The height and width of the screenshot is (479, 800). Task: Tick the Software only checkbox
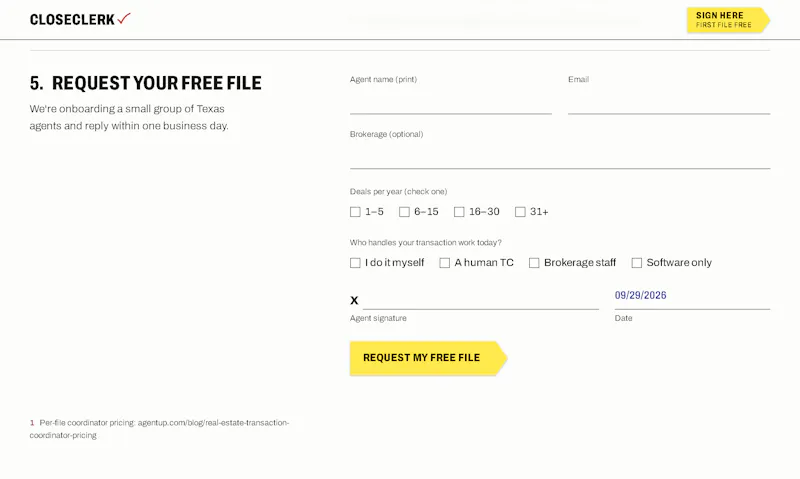[637, 263]
